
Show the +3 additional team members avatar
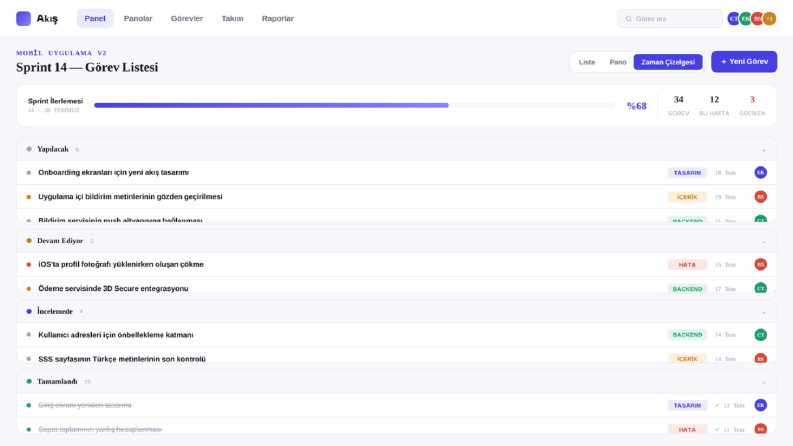click(x=769, y=19)
